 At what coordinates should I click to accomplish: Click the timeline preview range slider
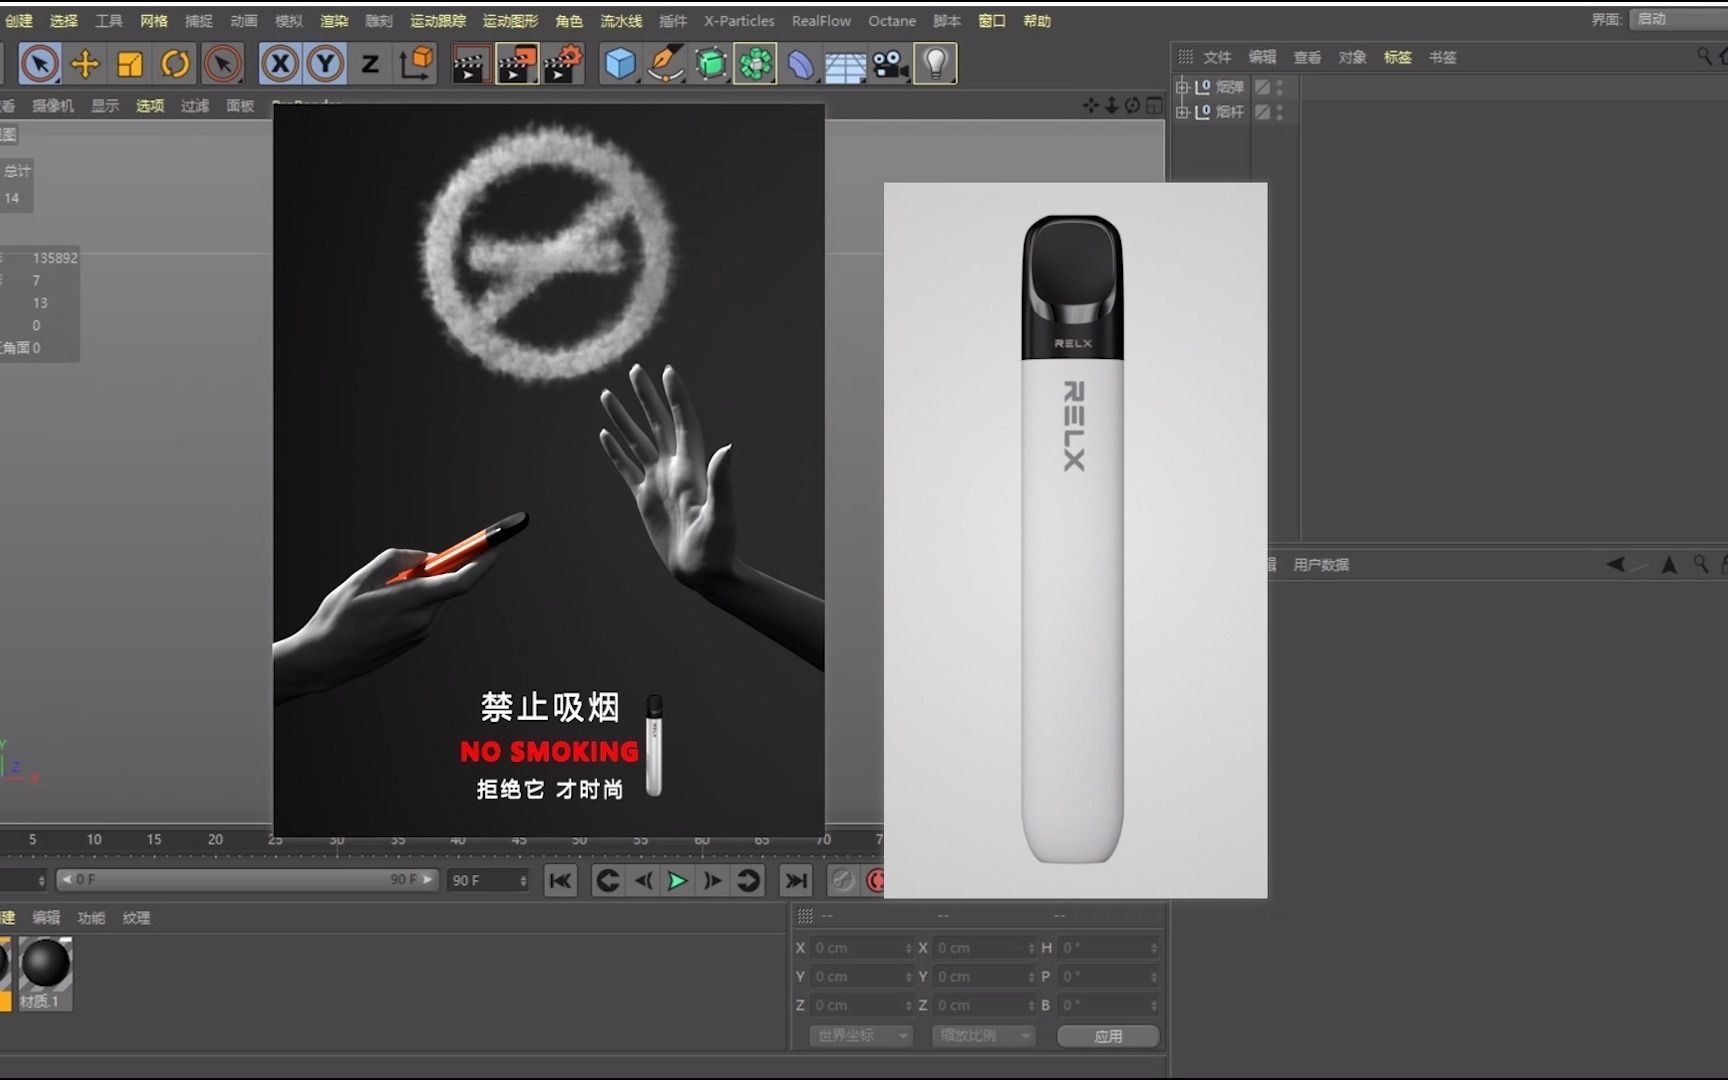(246, 879)
